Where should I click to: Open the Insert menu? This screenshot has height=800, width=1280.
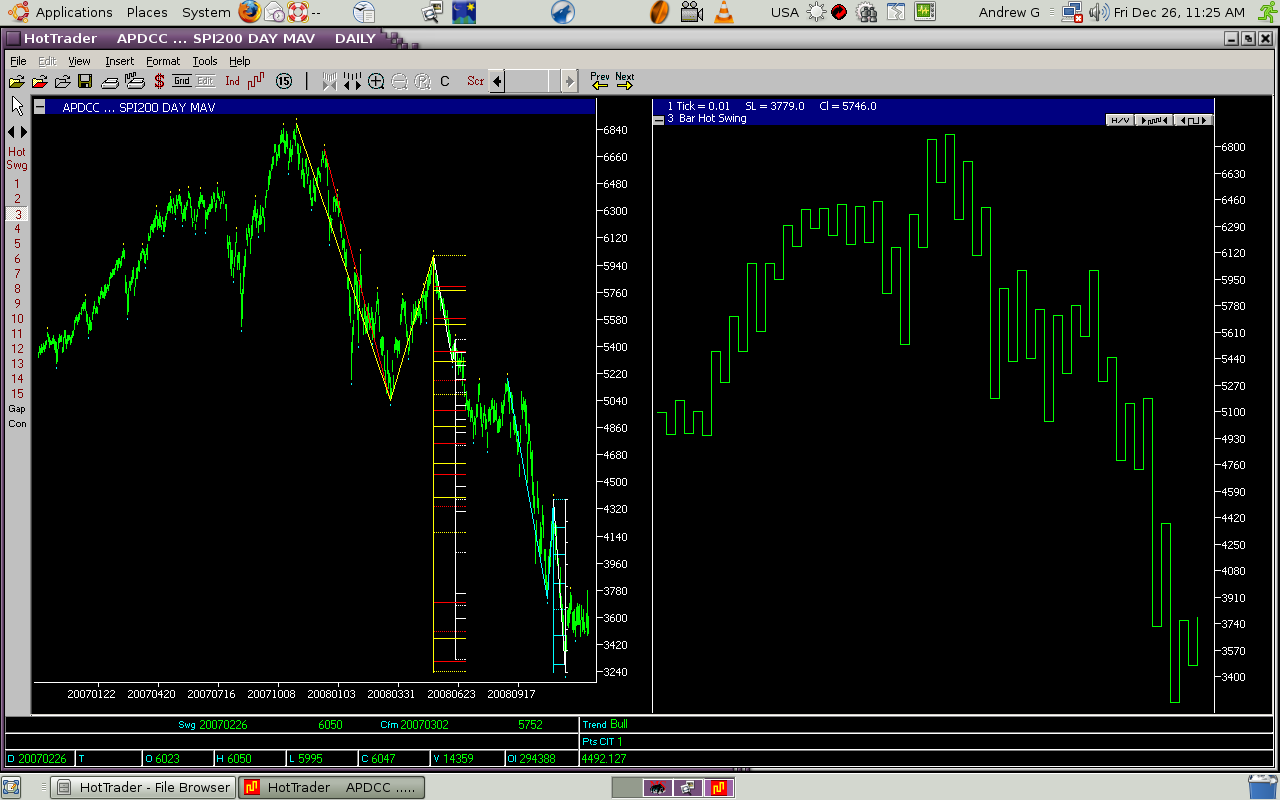[x=119, y=61]
